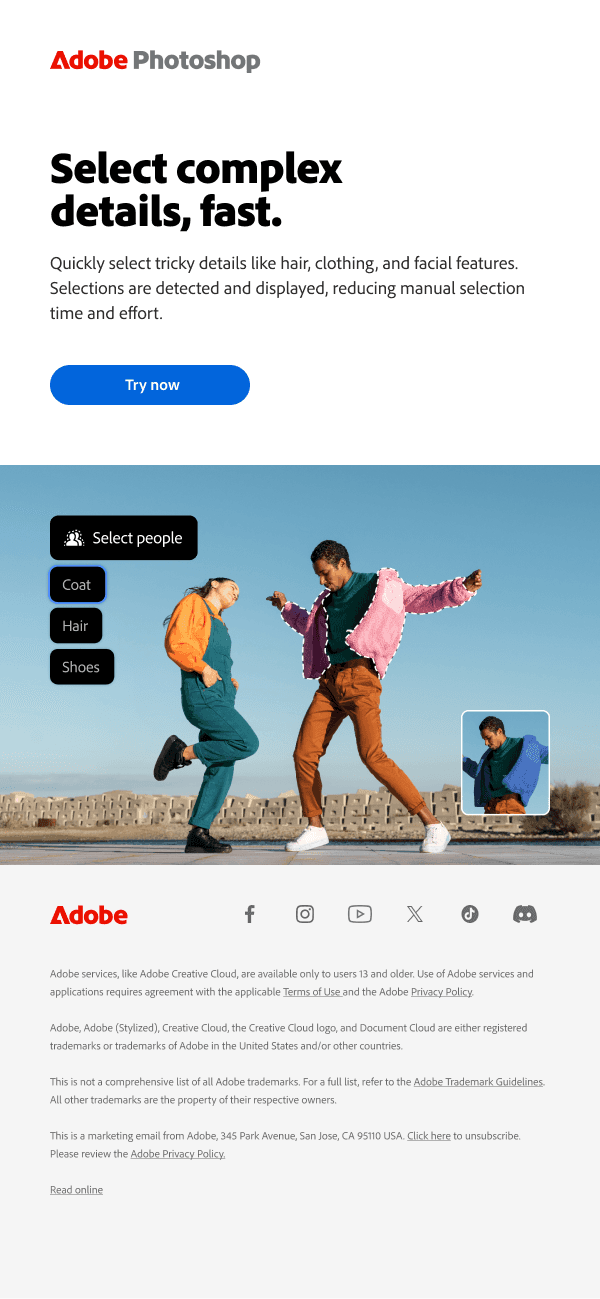The height and width of the screenshot is (1299, 600).
Task: Select the Coat option chip
Action: tap(77, 585)
